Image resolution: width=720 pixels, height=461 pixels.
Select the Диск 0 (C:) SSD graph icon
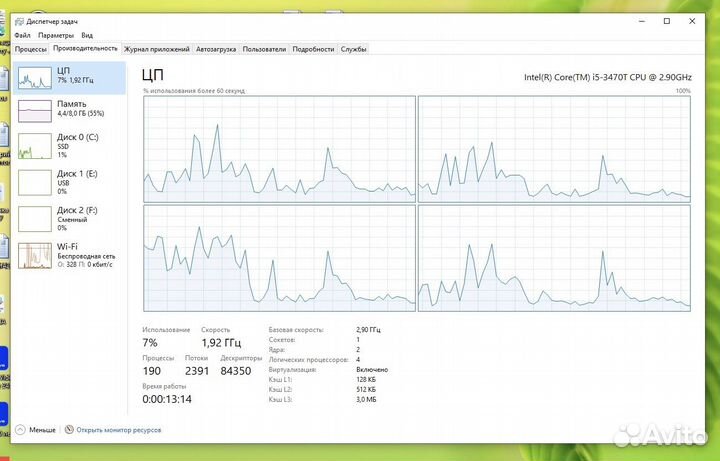[x=35, y=146]
